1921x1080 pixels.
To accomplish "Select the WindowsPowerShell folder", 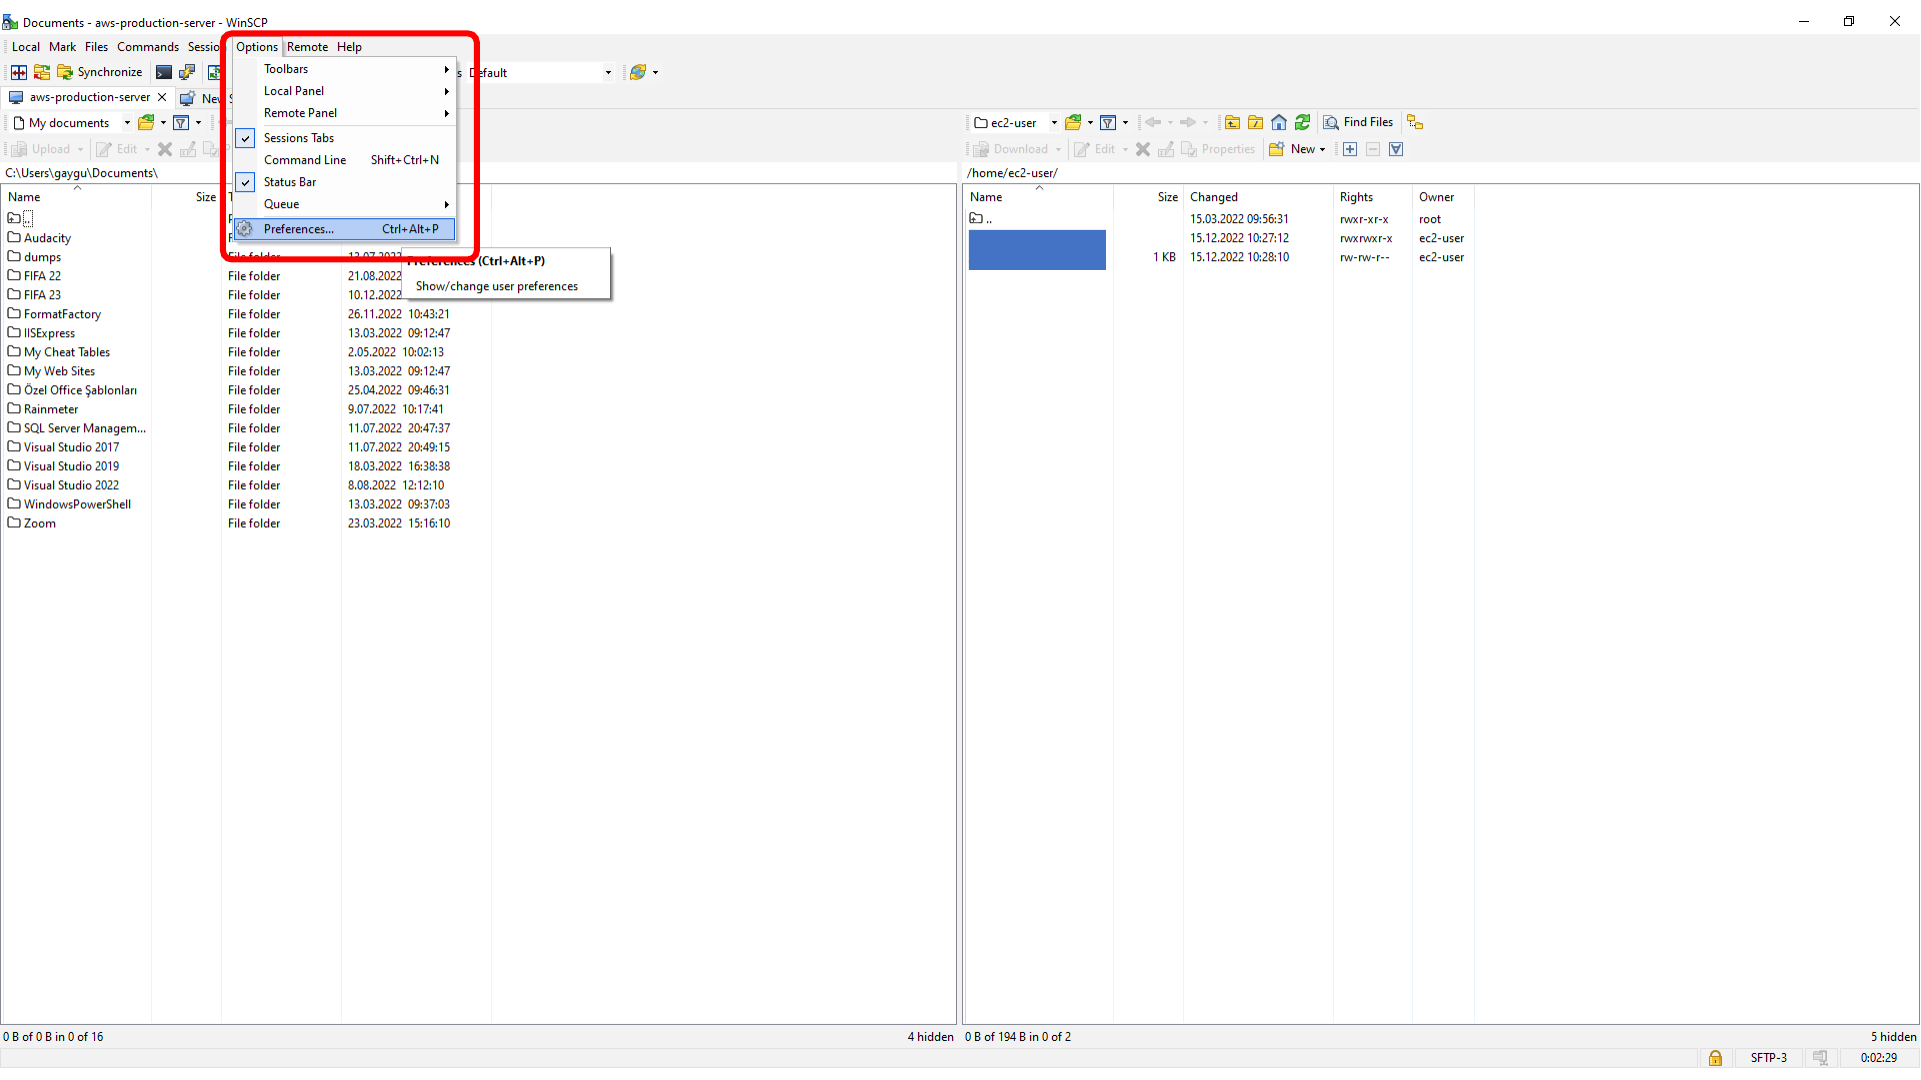I will pos(77,504).
